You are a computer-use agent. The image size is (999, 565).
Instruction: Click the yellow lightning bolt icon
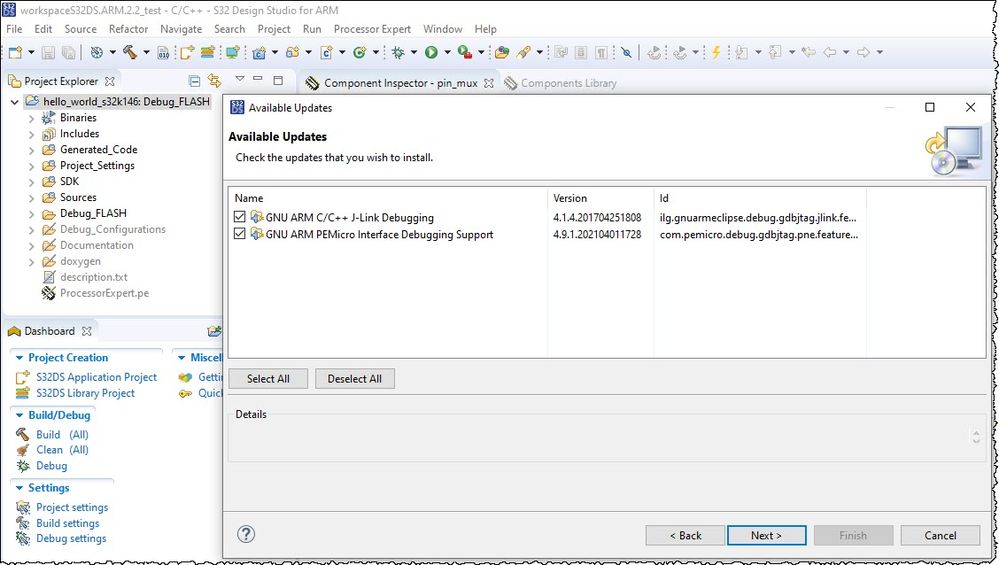pos(716,52)
